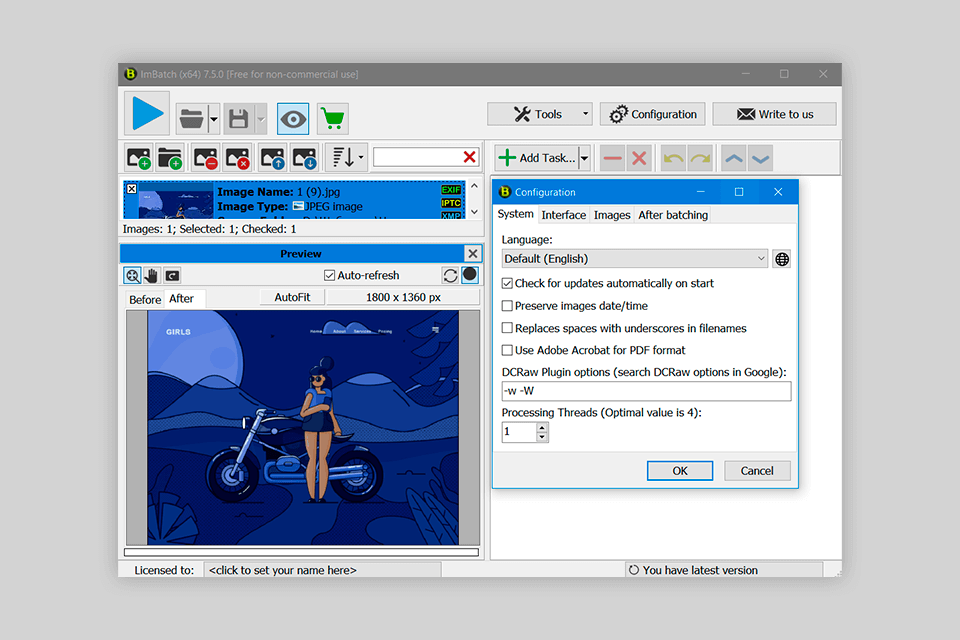Expand the open-folder dropdown arrow
960x640 pixels.
point(214,119)
